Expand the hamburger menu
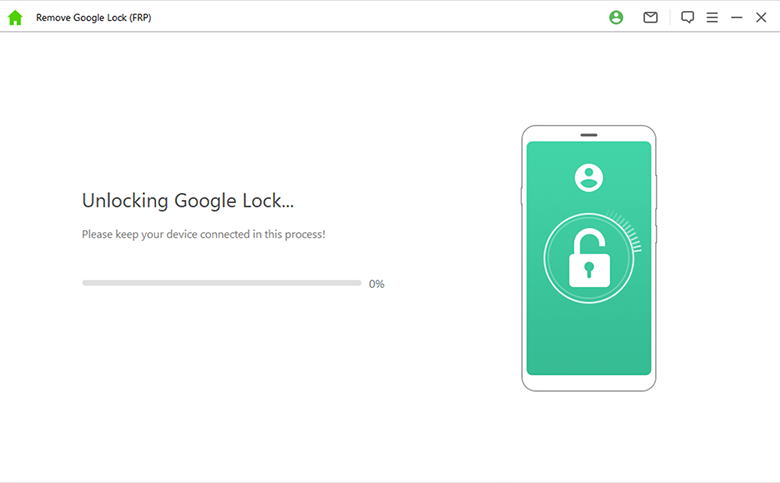This screenshot has height=483, width=780. click(x=712, y=18)
